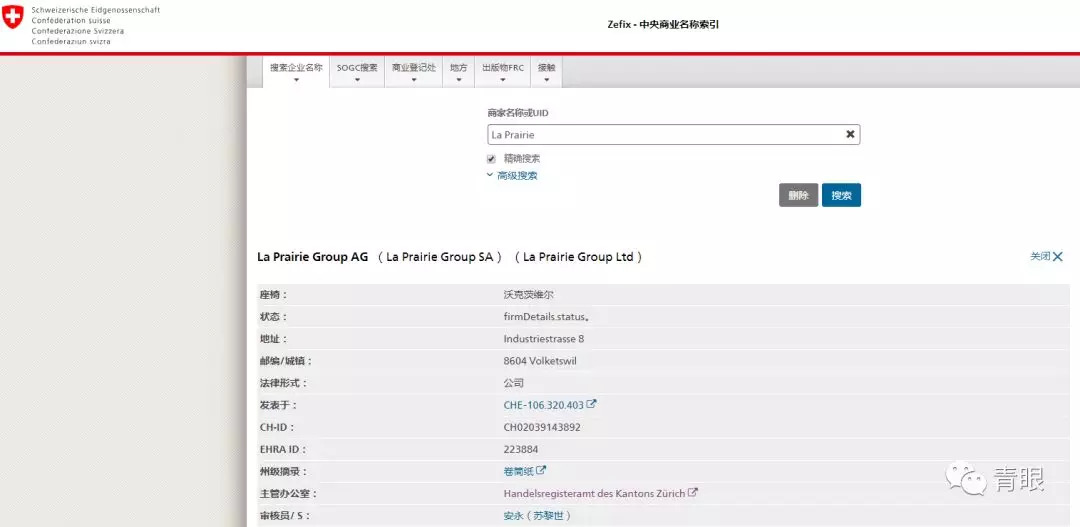Open dropdown arrow under 地方
Image resolution: width=1080 pixels, height=527 pixels.
coord(458,80)
